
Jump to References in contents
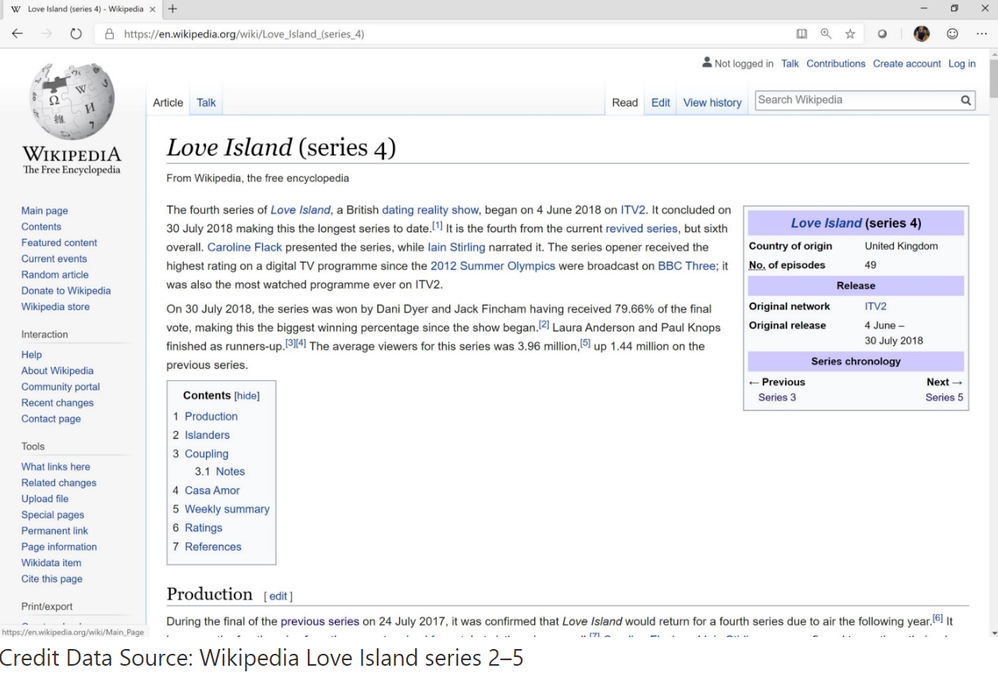click(x=213, y=547)
